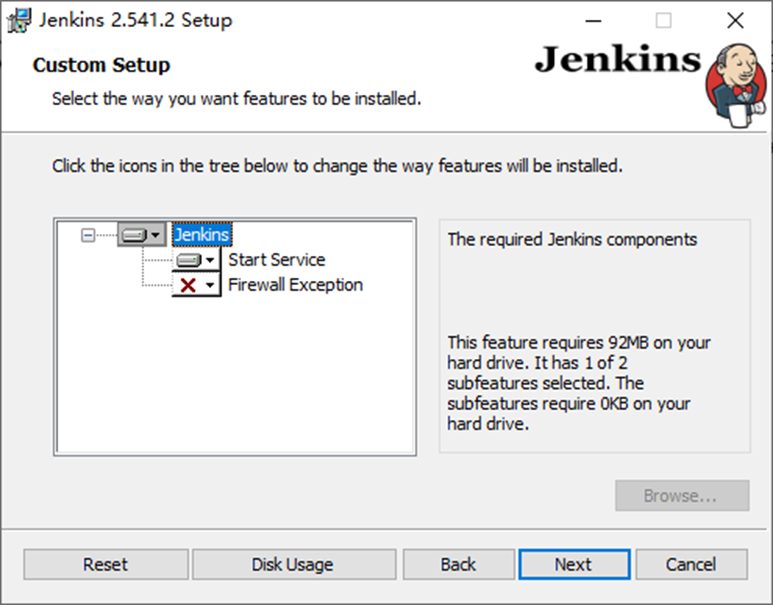Go Back to previous setup step
The image size is (773, 605).
coord(458,564)
